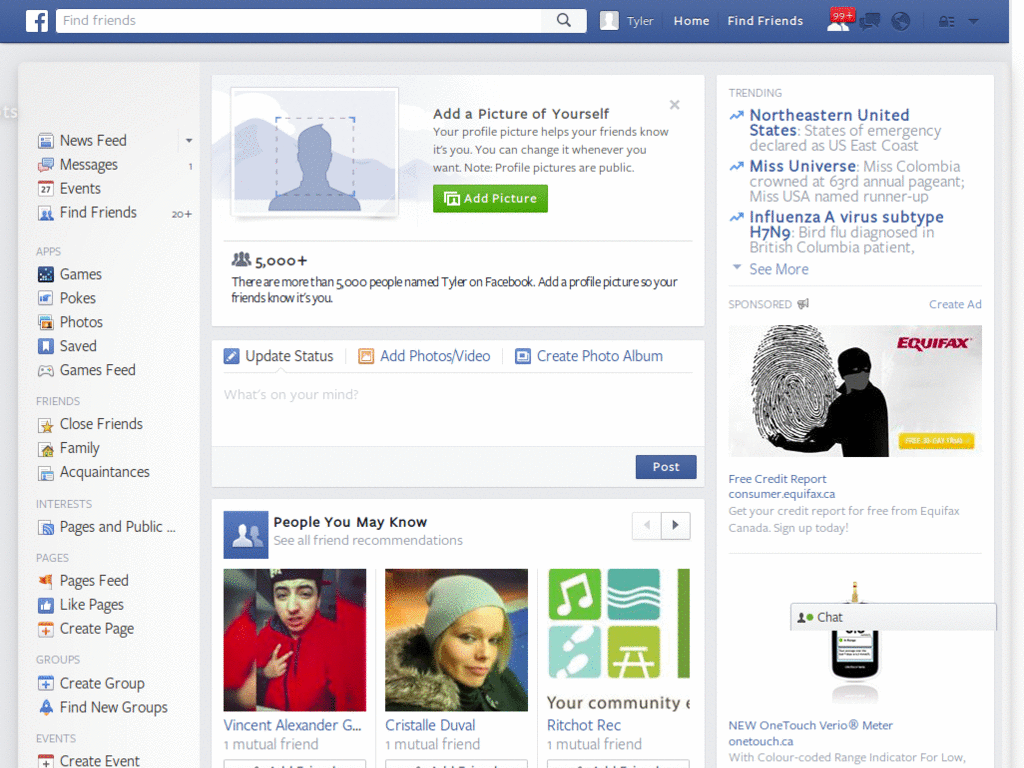This screenshot has width=1024, height=768.
Task: Click Tyler's profile picture icon in top bar
Action: 609,21
